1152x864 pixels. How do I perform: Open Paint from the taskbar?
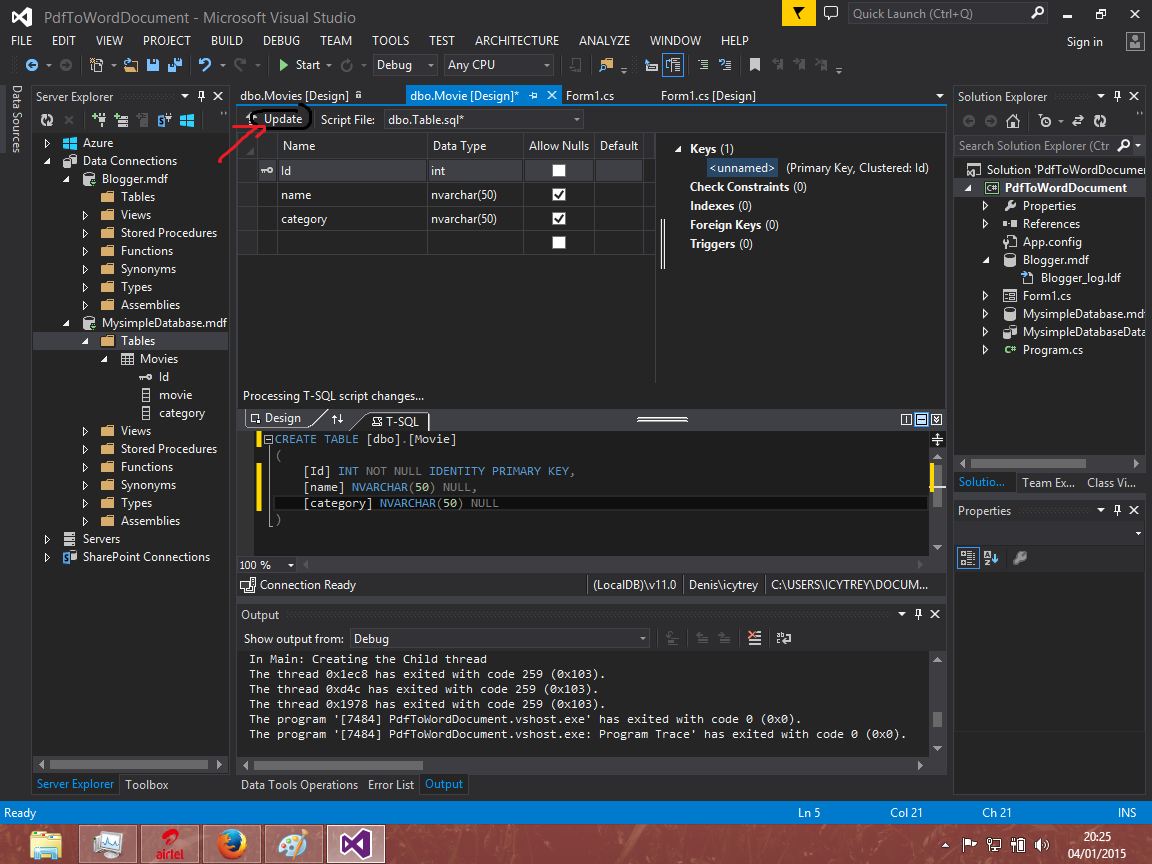click(293, 843)
